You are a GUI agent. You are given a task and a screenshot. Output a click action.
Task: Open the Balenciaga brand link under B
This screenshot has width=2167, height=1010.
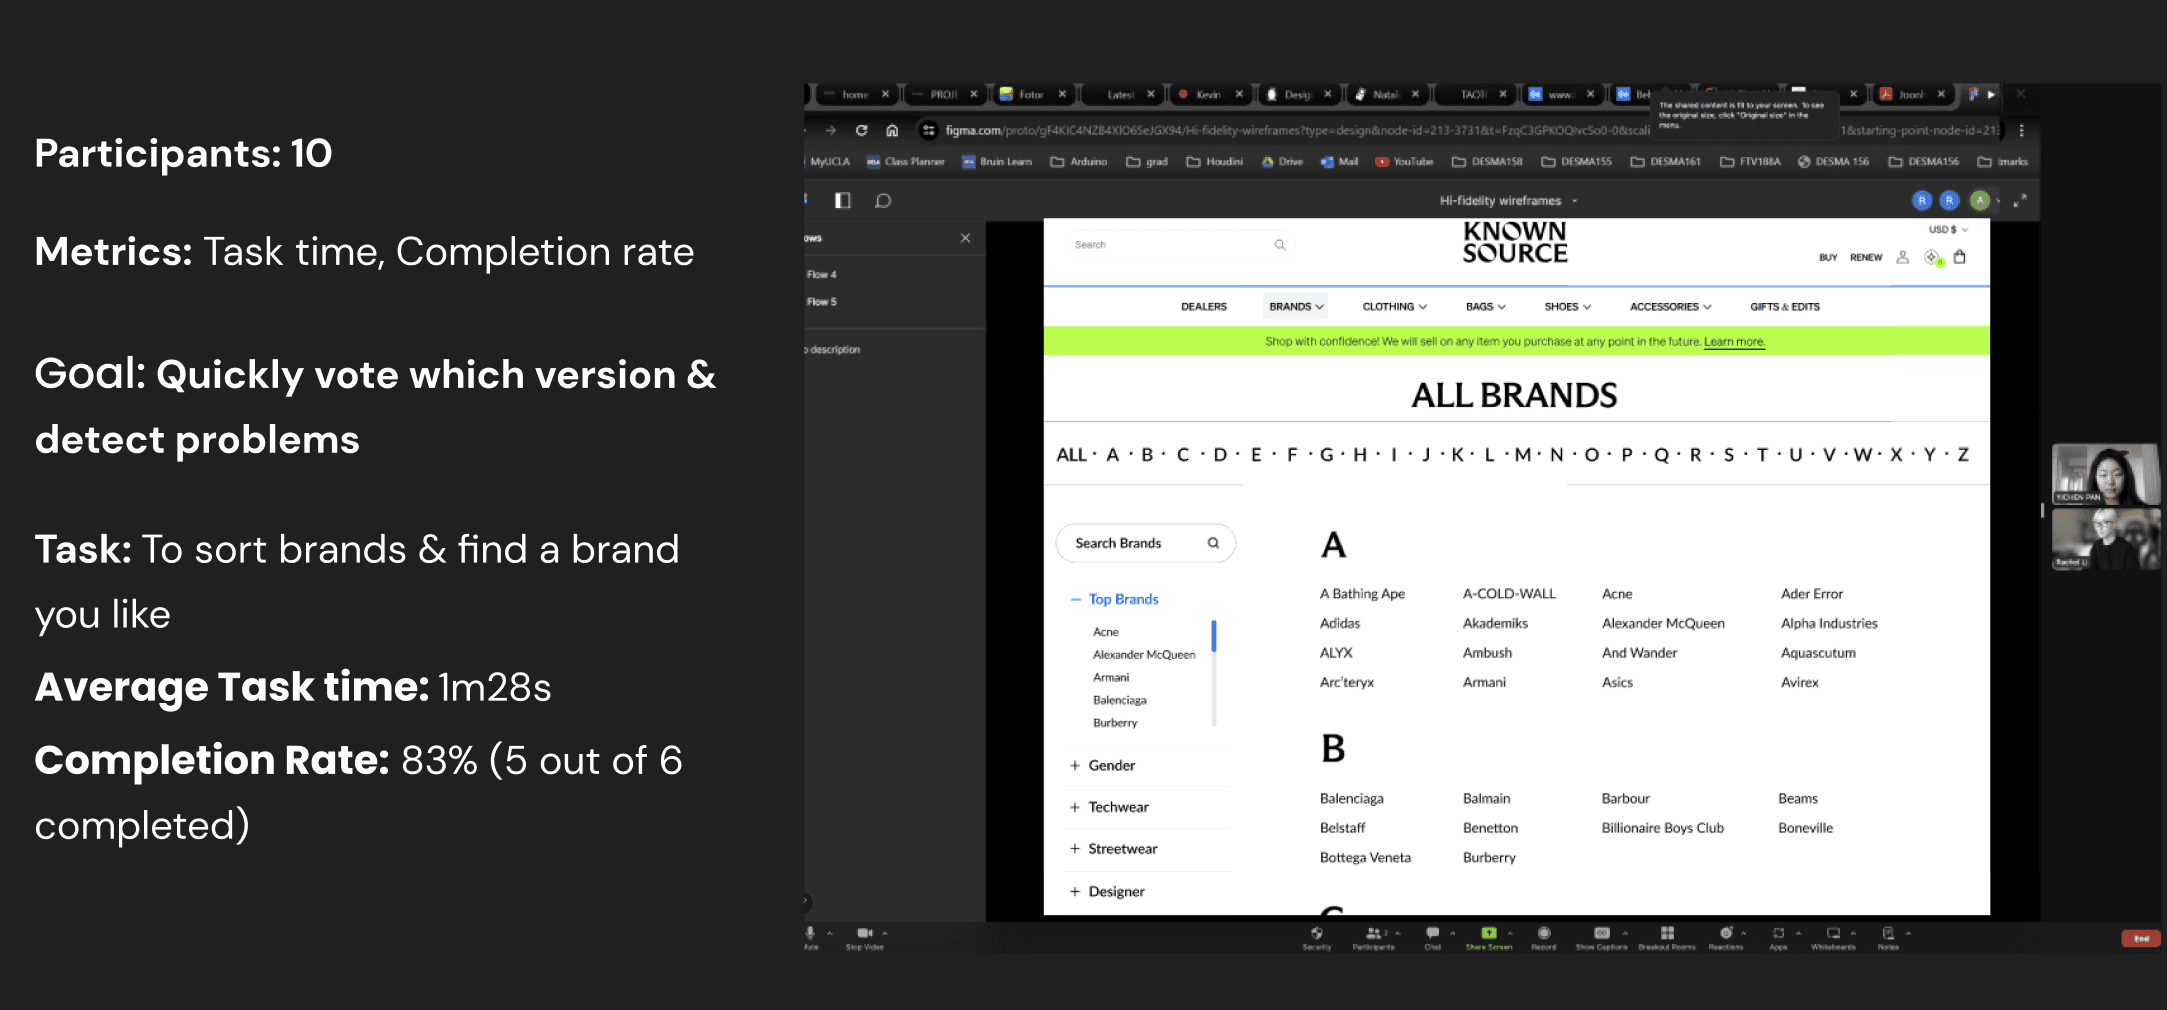click(x=1352, y=798)
